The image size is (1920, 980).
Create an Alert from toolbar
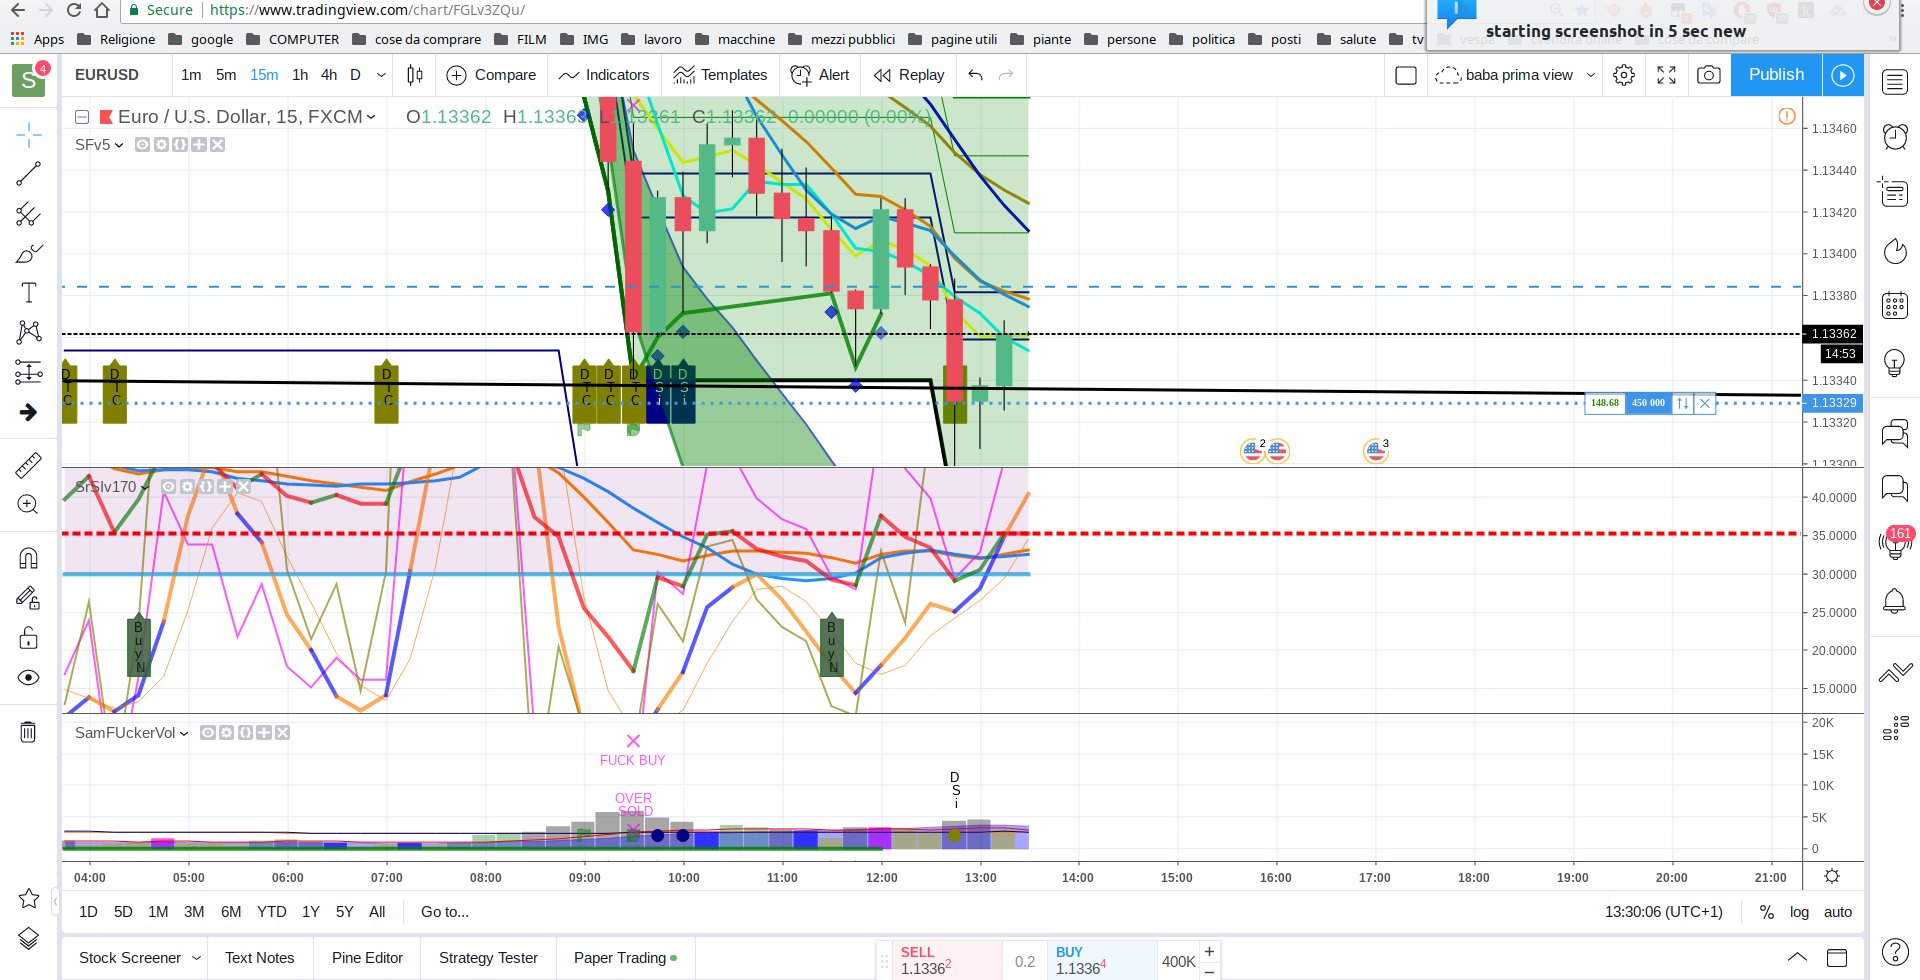pyautogui.click(x=819, y=75)
